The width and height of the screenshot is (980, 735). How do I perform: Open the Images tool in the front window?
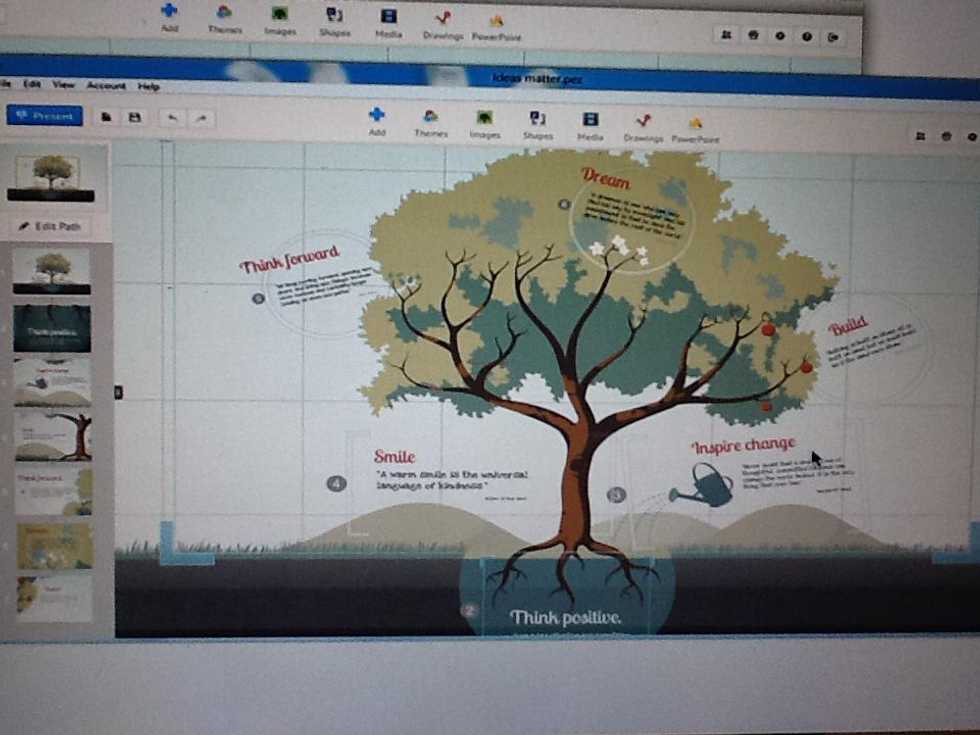coord(485,123)
